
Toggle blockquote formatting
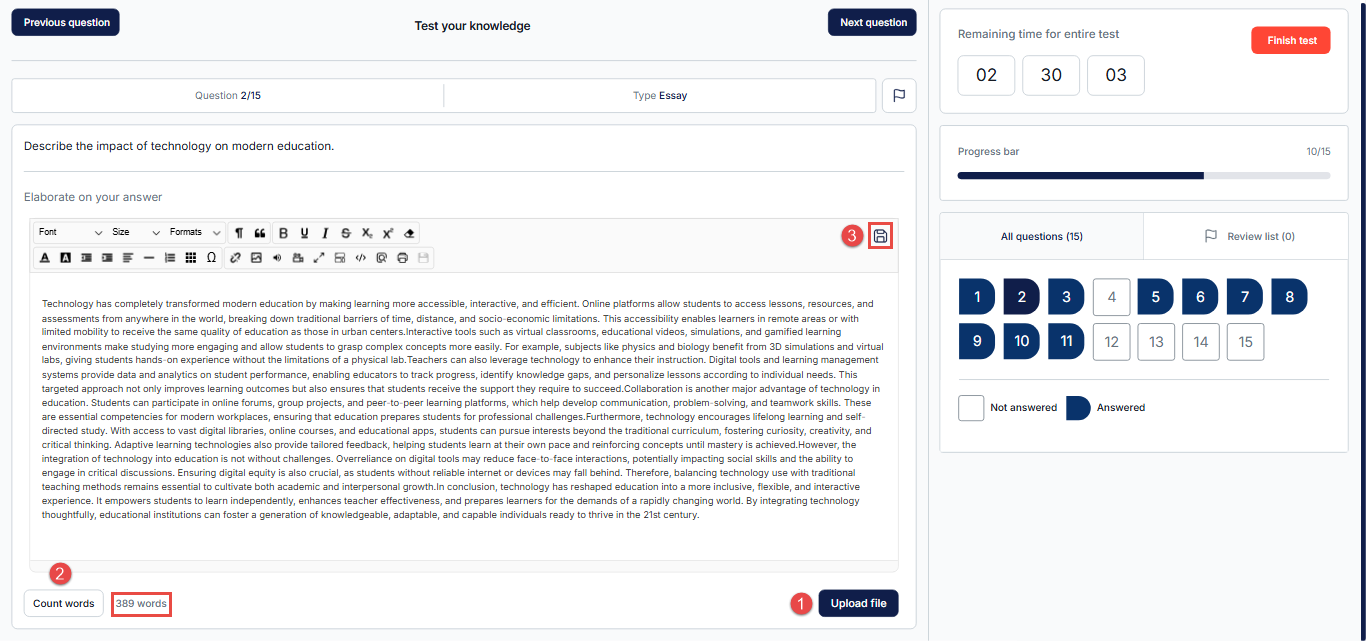260,233
